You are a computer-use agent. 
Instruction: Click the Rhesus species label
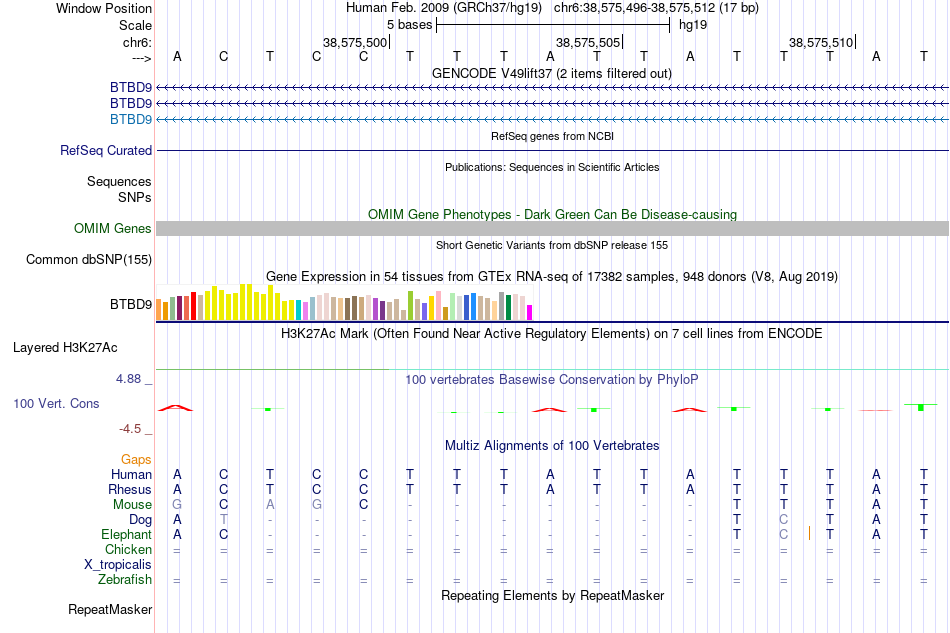point(130,489)
